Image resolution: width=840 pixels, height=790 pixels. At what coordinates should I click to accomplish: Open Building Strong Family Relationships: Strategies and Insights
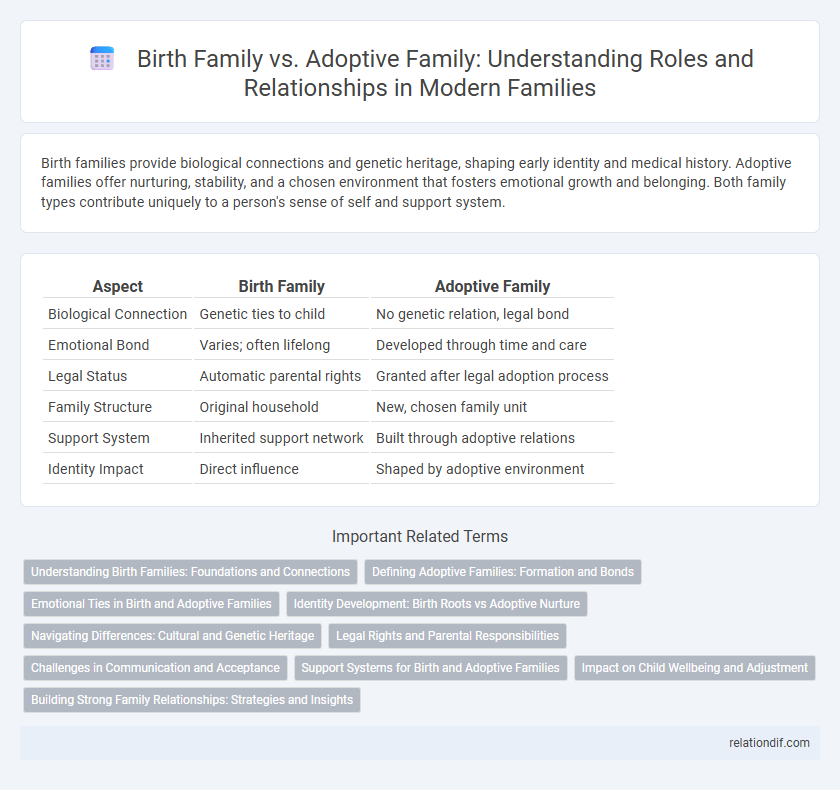point(192,700)
